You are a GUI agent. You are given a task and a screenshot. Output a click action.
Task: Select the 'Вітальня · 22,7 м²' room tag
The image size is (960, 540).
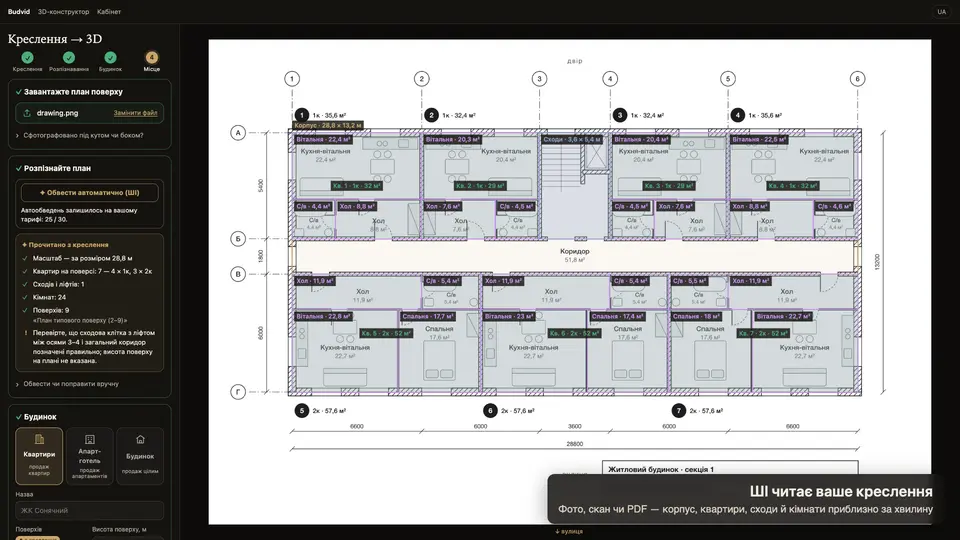click(x=783, y=317)
